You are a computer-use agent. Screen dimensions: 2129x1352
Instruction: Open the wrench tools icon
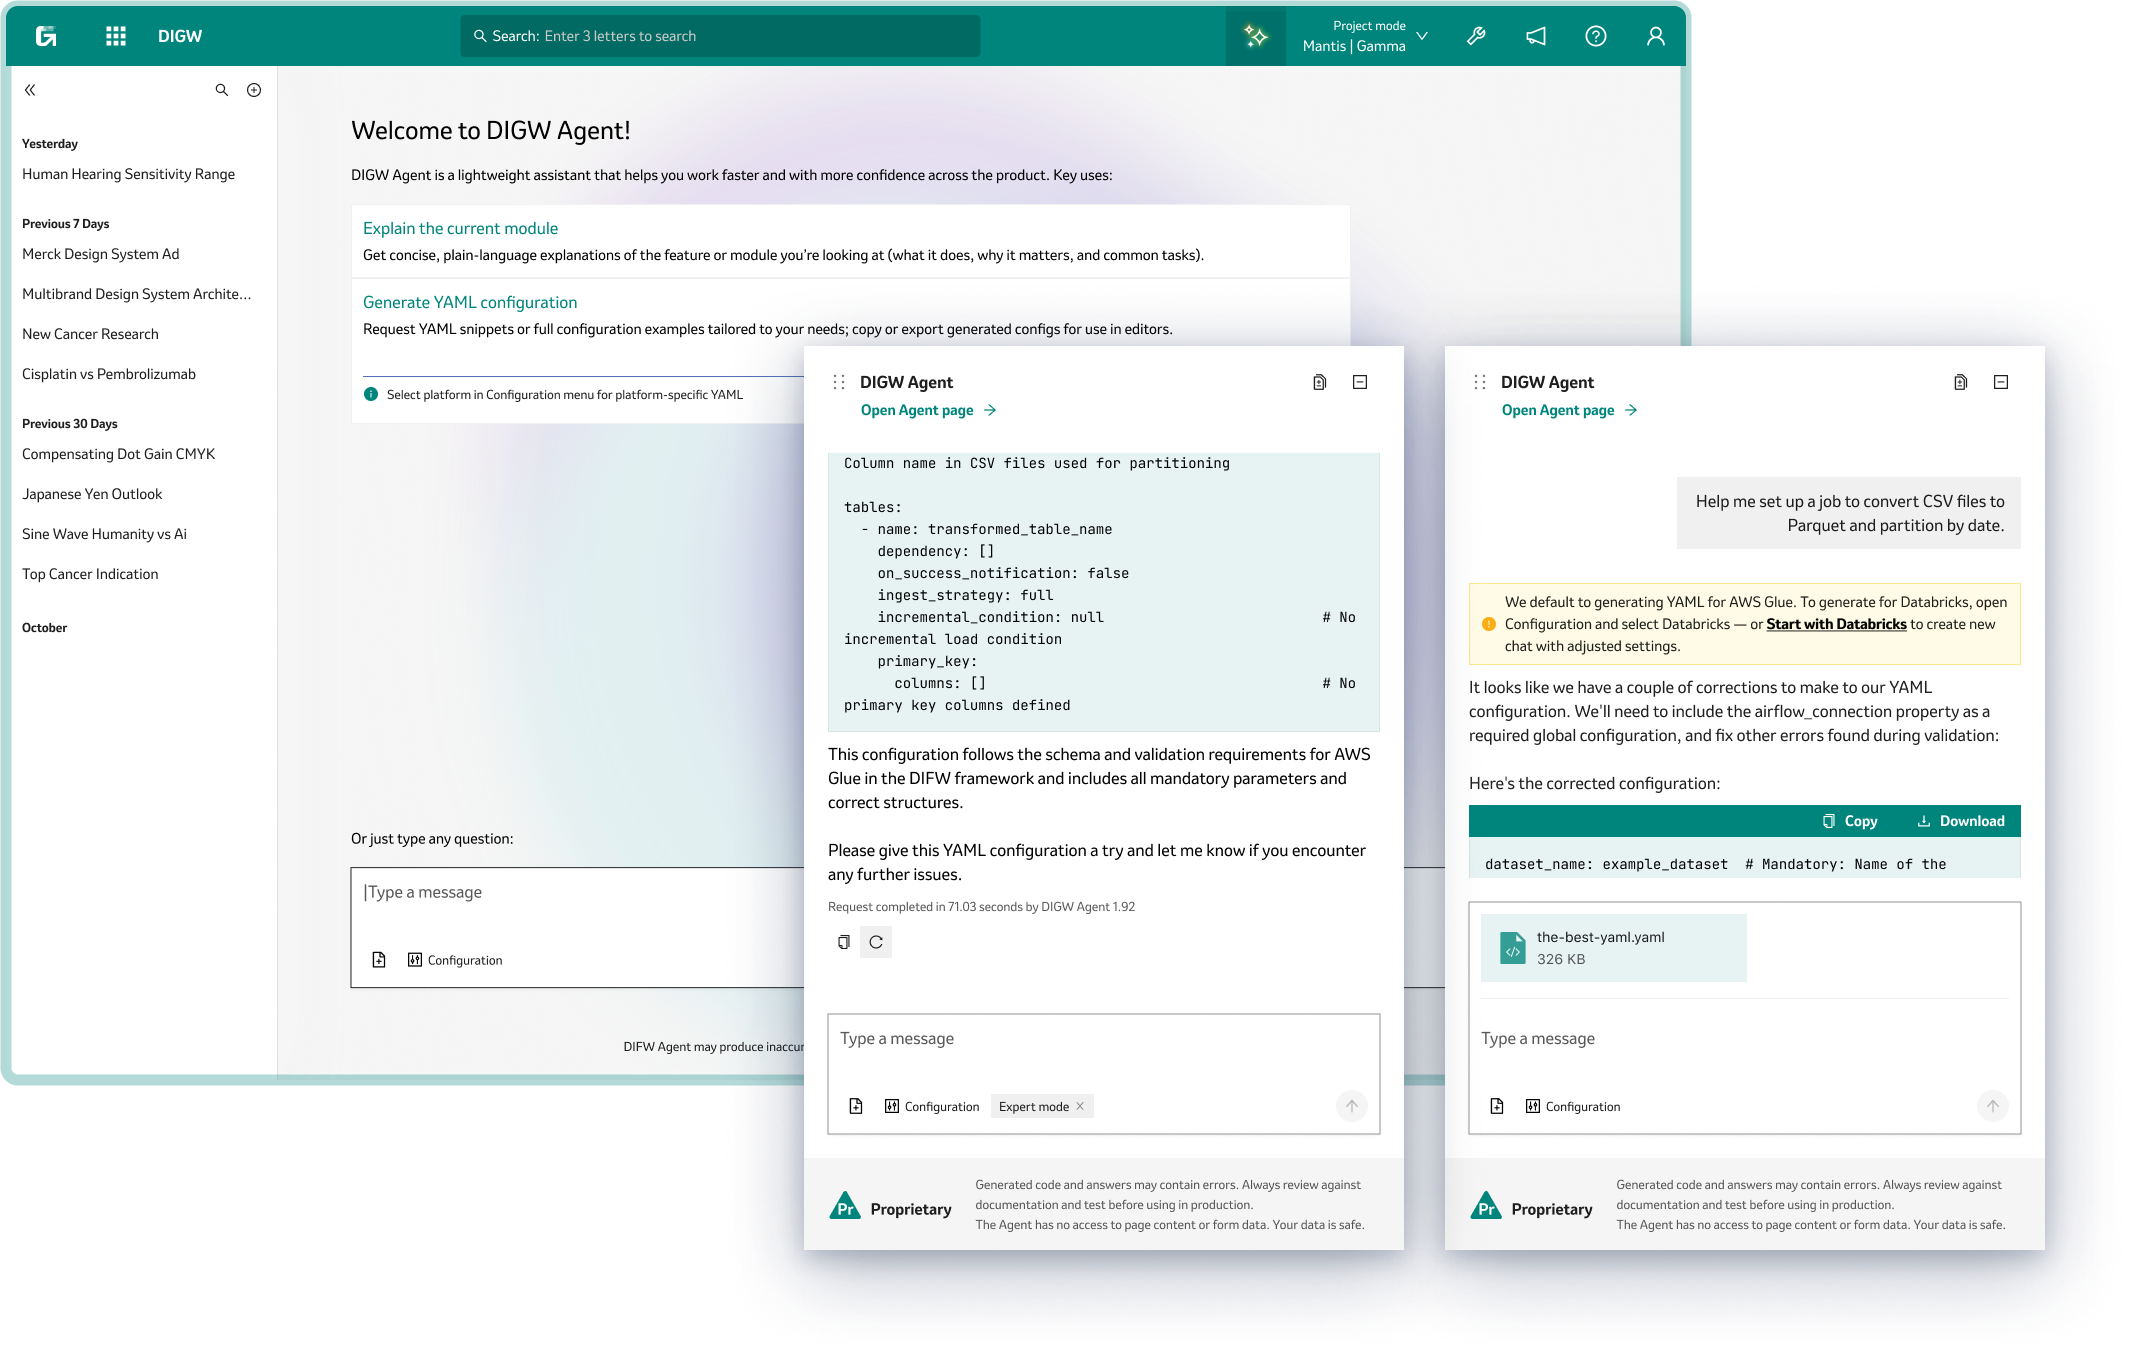(1476, 36)
